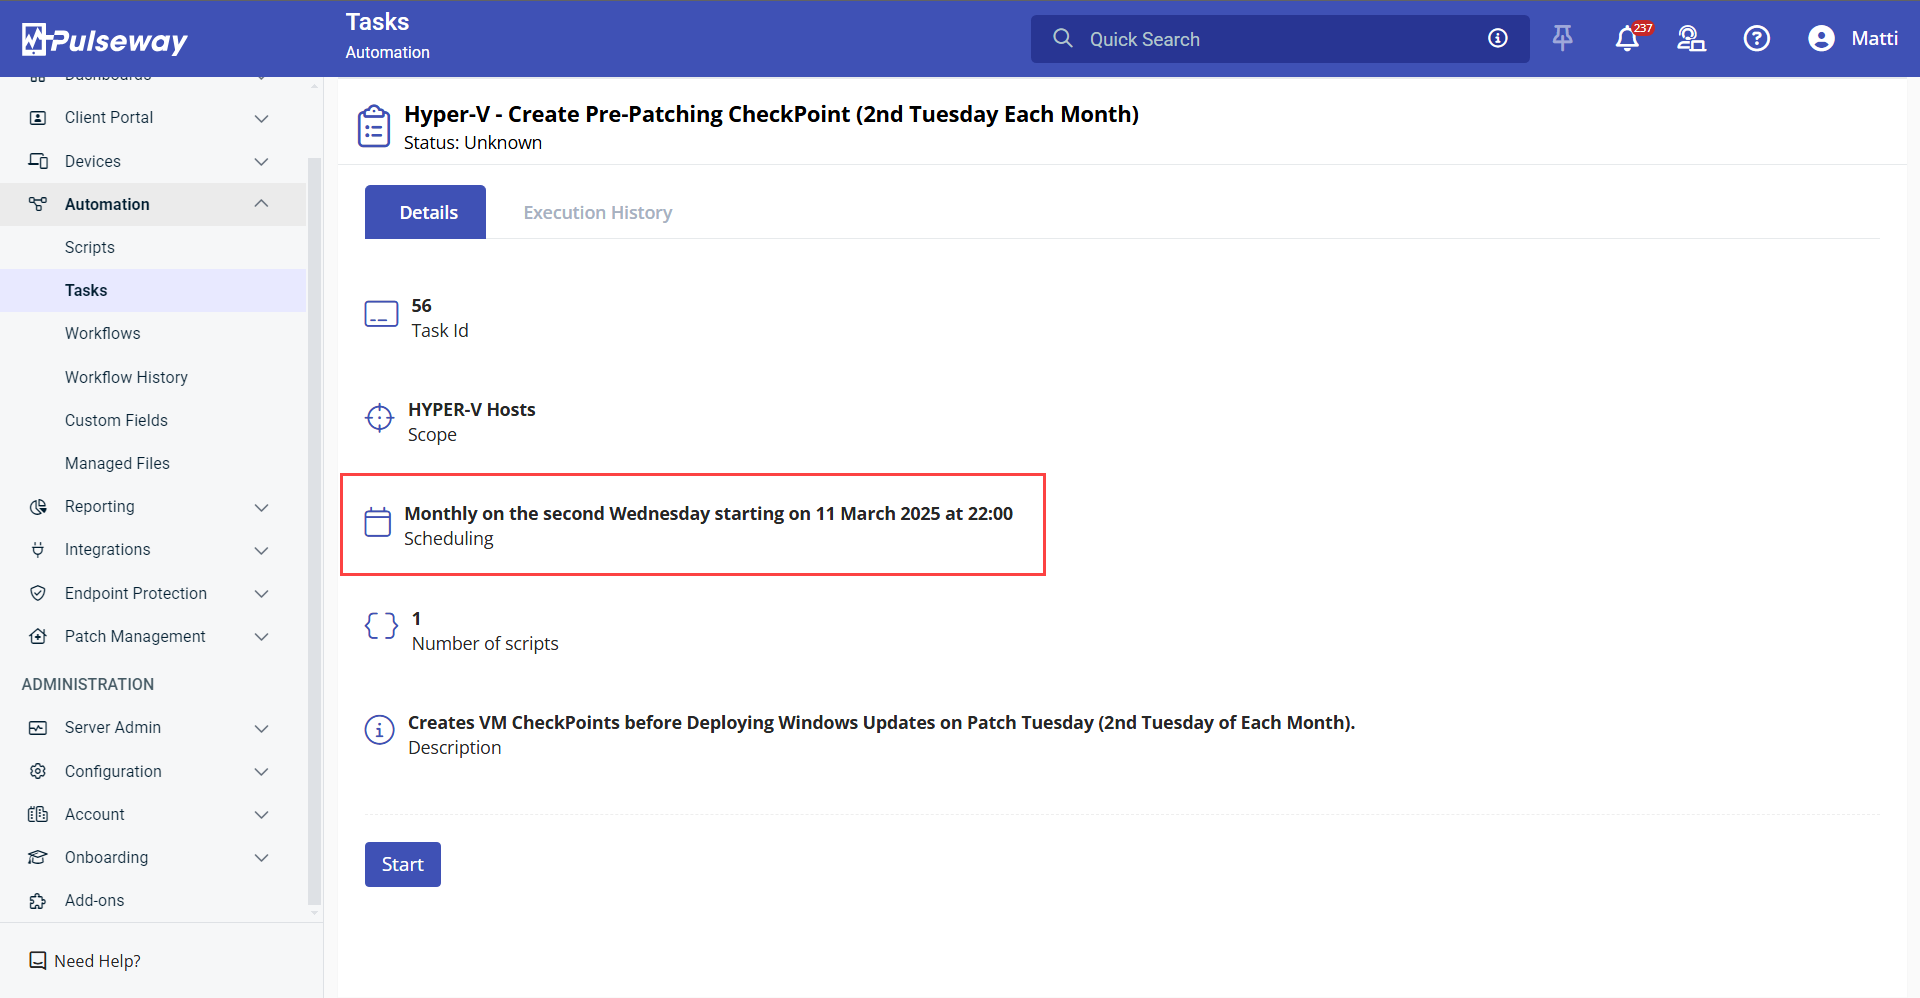
Task: Expand the Configuration chevron
Action: tap(261, 771)
